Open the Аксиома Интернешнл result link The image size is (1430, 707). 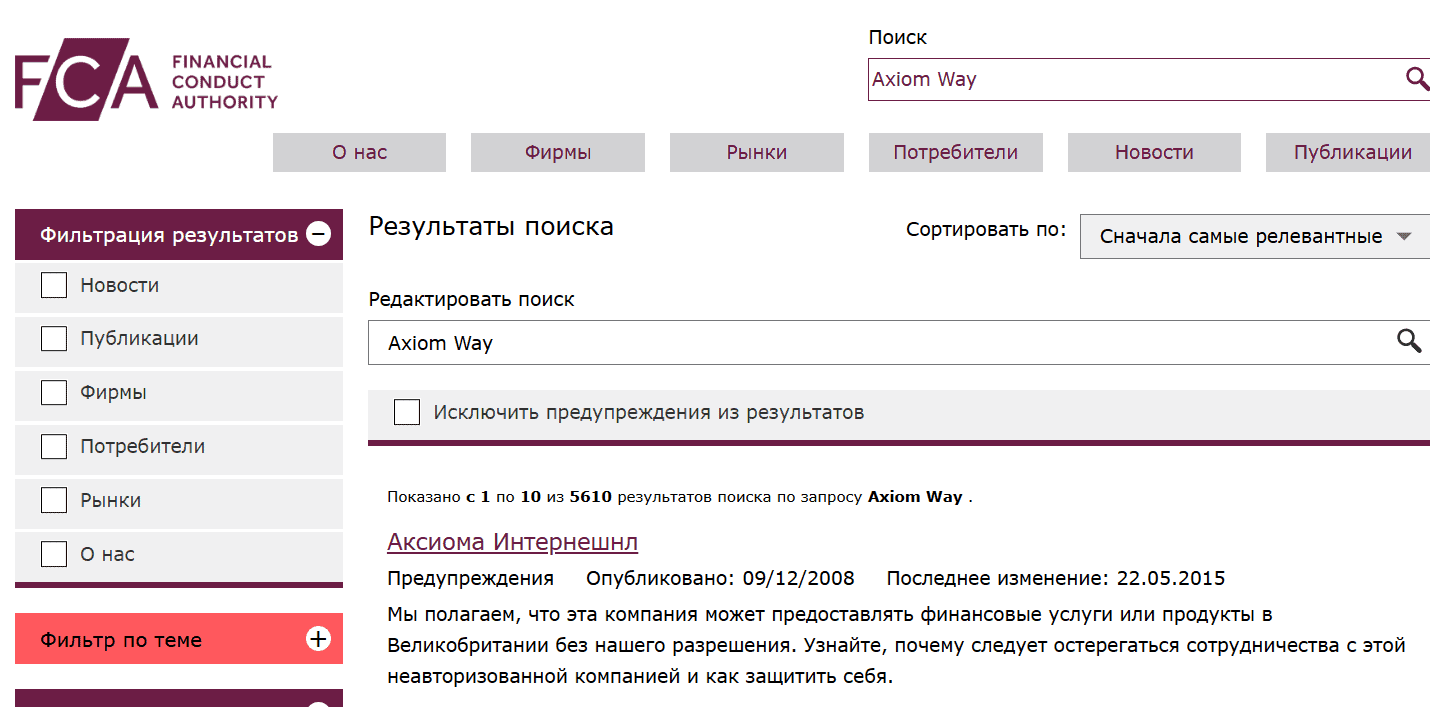coord(512,542)
